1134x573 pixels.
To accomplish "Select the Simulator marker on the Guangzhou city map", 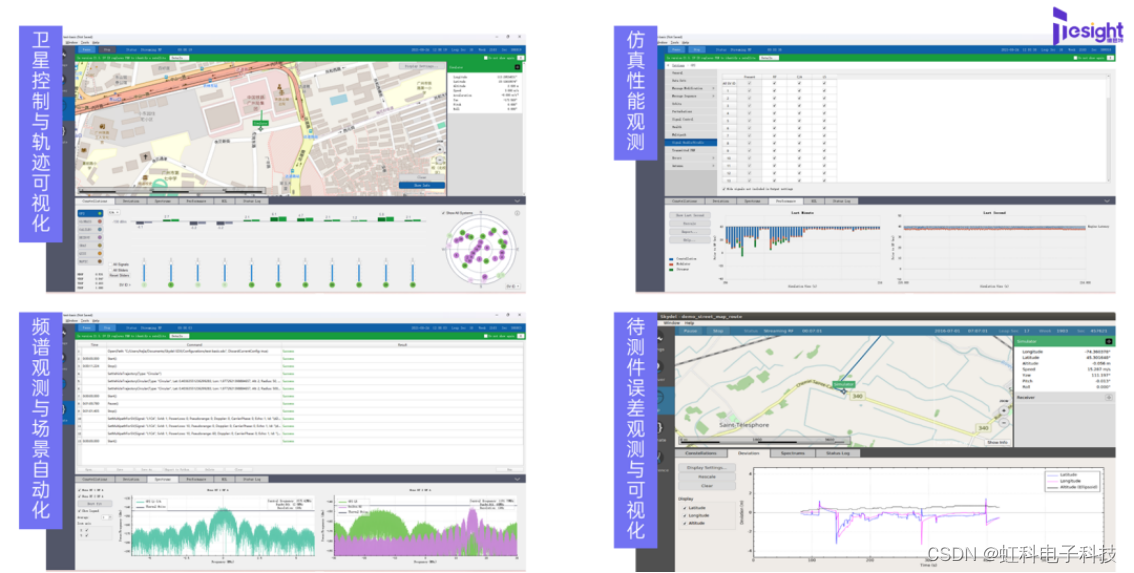I will point(260,124).
